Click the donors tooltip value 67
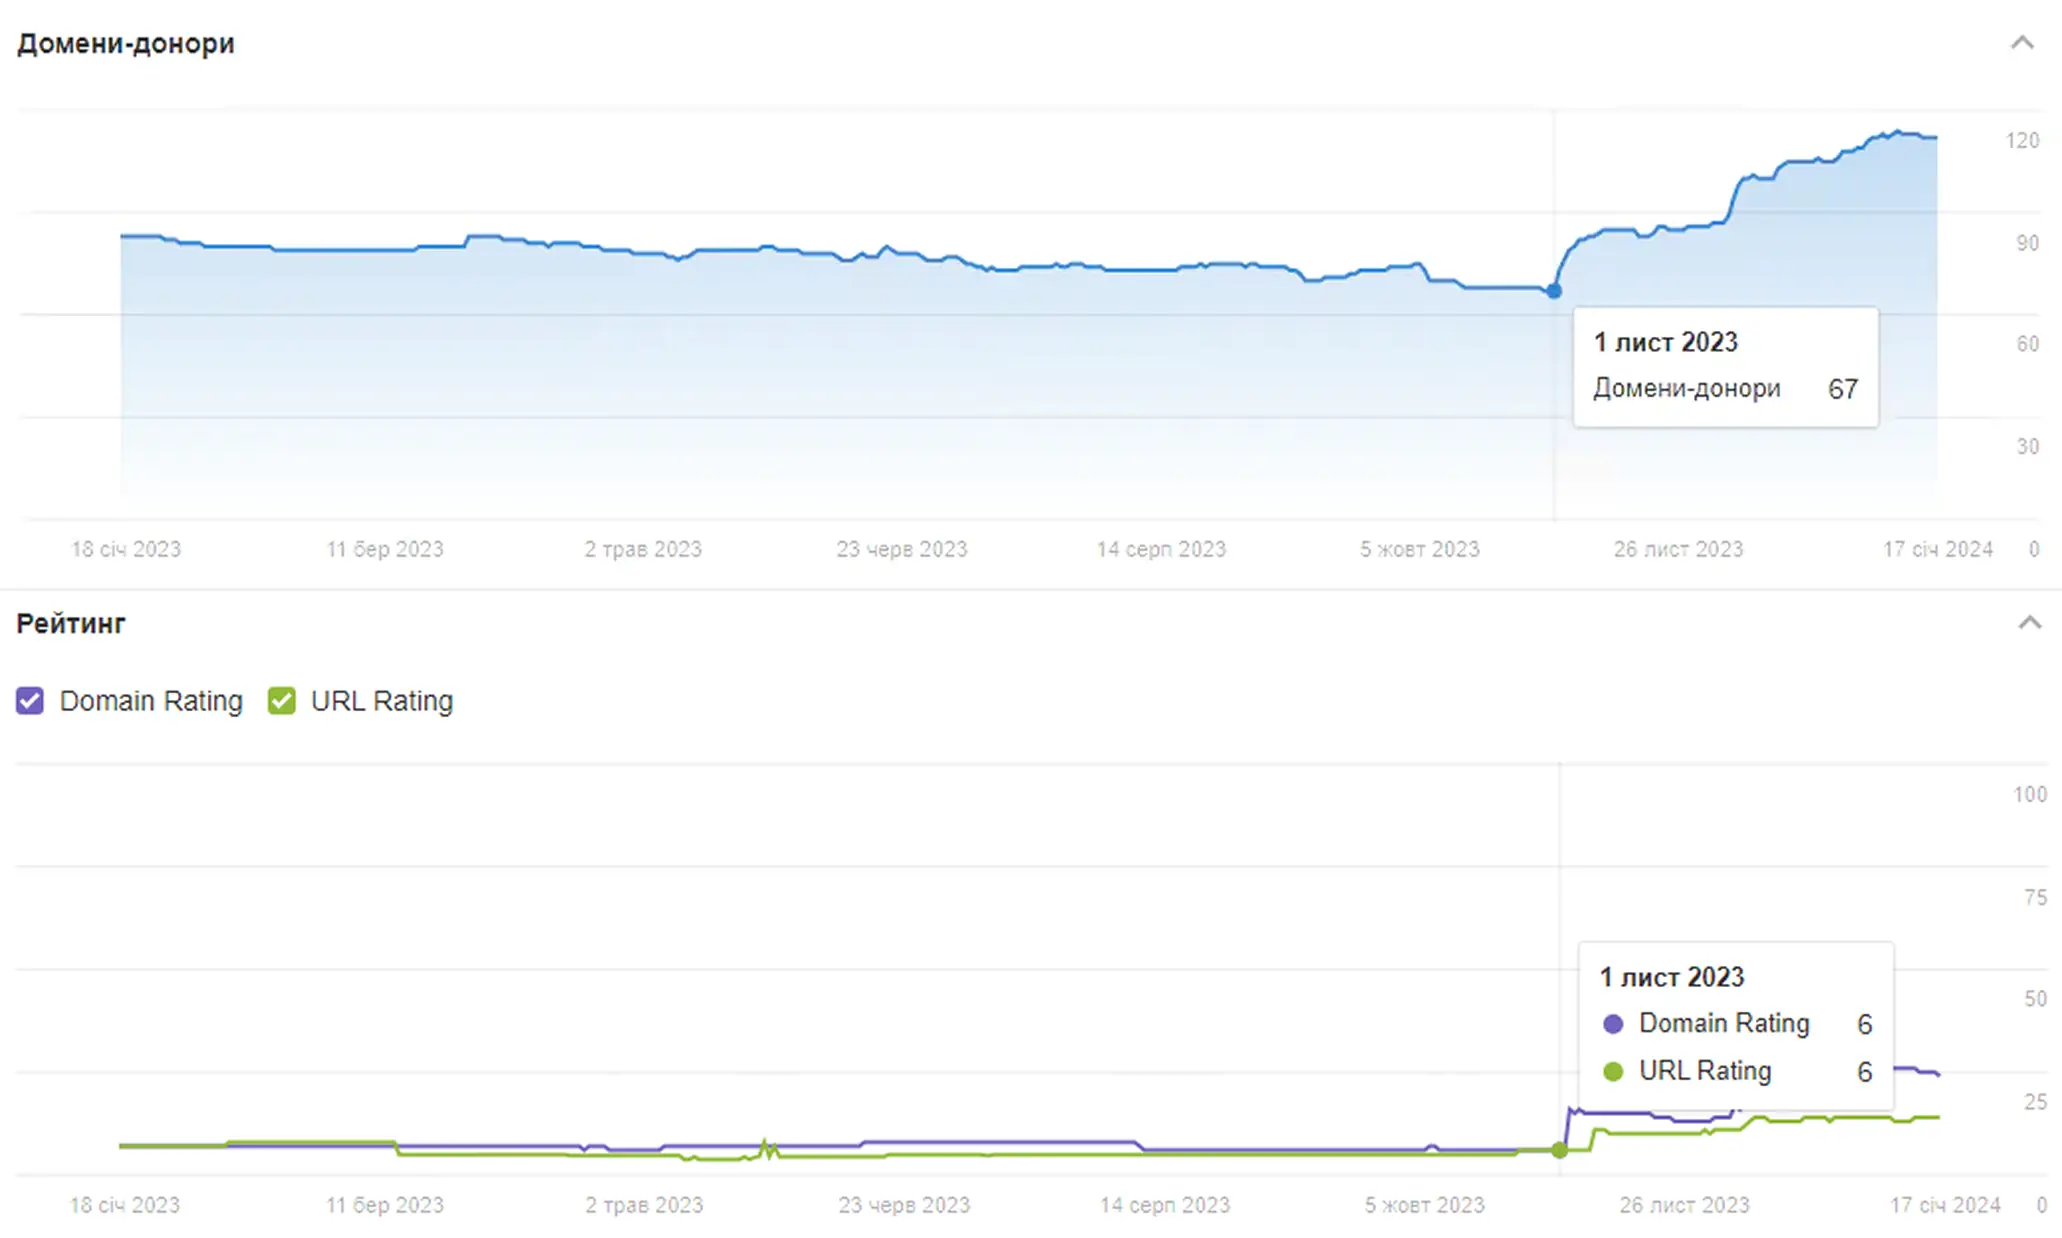Image resolution: width=2062 pixels, height=1238 pixels. tap(1843, 389)
